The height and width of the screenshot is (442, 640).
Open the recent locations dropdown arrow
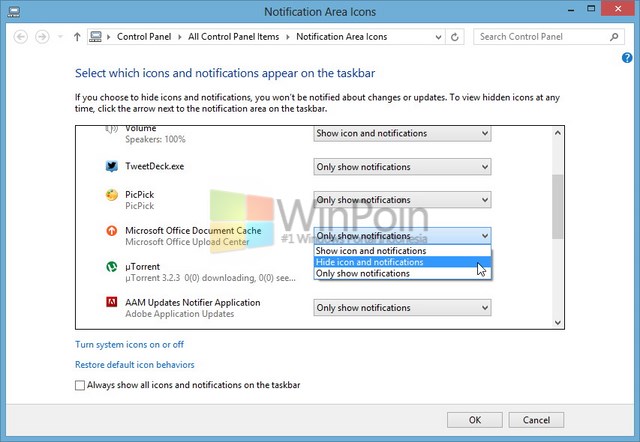[x=60, y=37]
